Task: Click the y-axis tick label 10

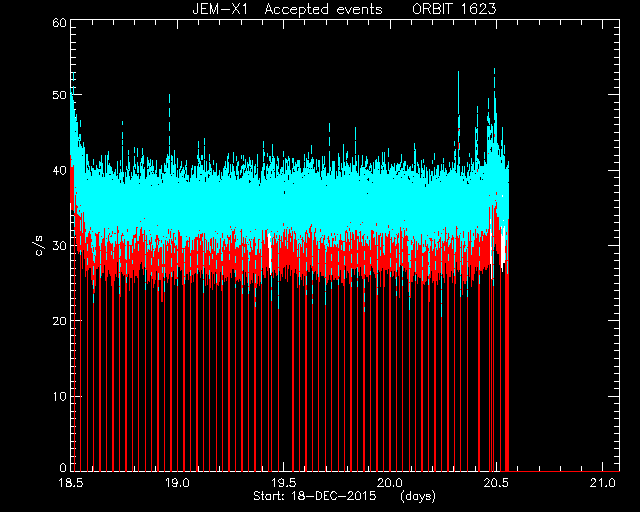Action: click(59, 396)
